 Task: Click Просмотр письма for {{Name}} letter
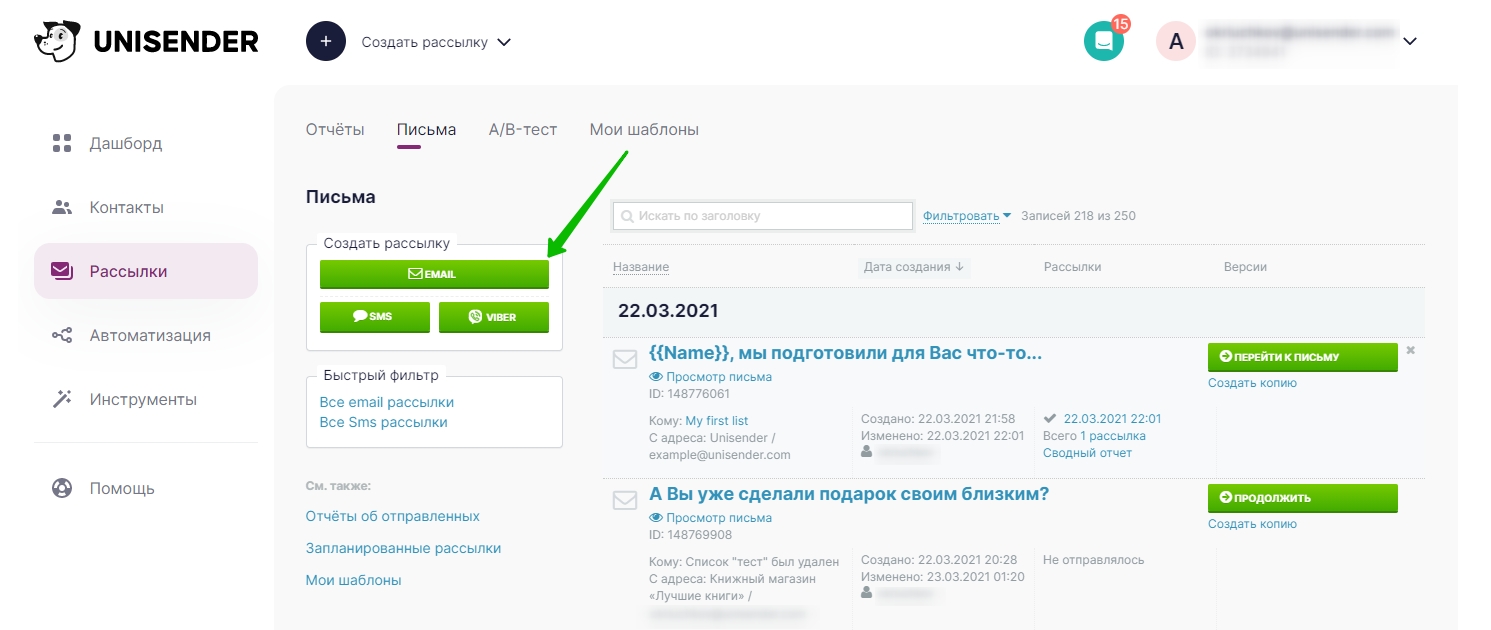(x=719, y=377)
